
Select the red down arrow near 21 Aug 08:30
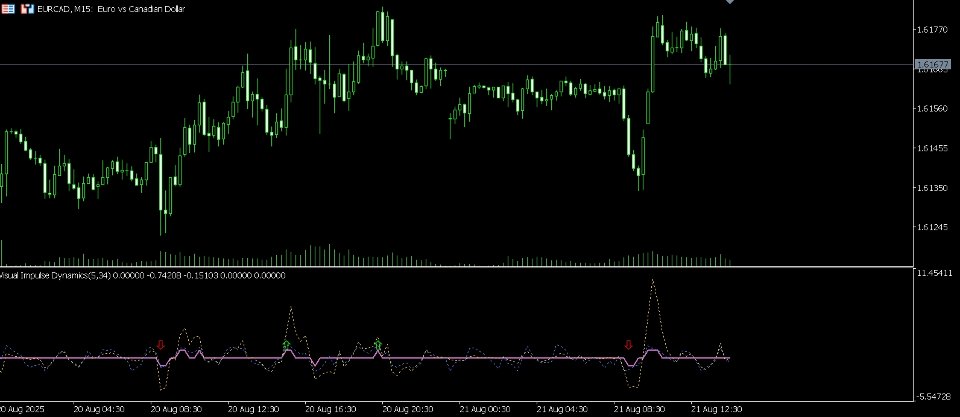click(x=628, y=345)
